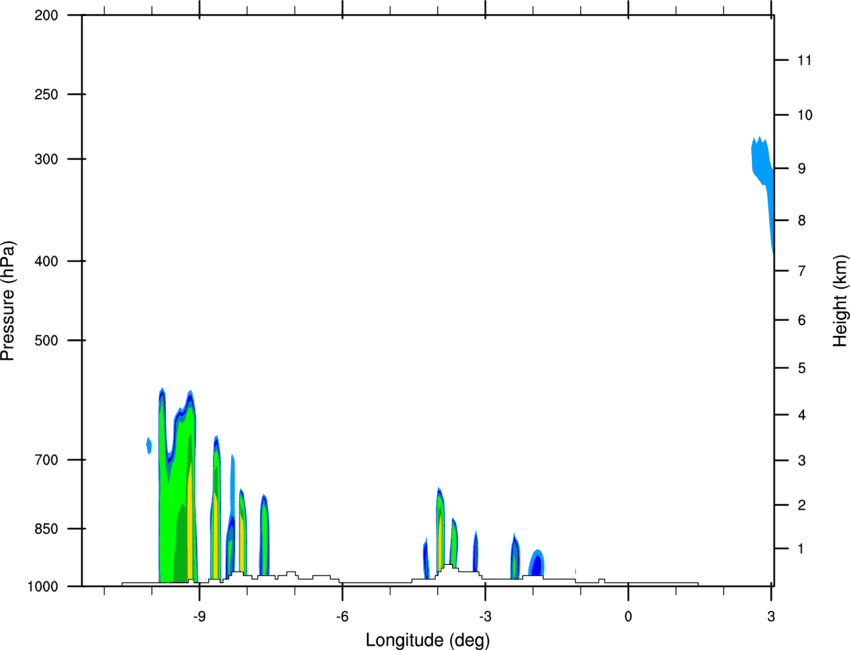850x650 pixels.
Task: Click the 1 km height label
Action: [801, 549]
